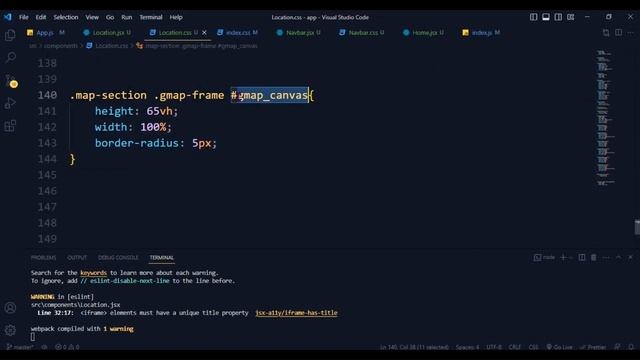Open the DEBUG CONSOLE panel tab
This screenshot has width=640, height=360.
118,258
